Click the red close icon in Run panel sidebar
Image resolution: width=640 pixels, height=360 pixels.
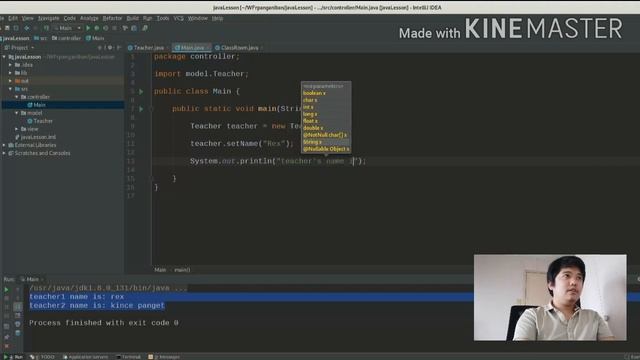pos(6,346)
